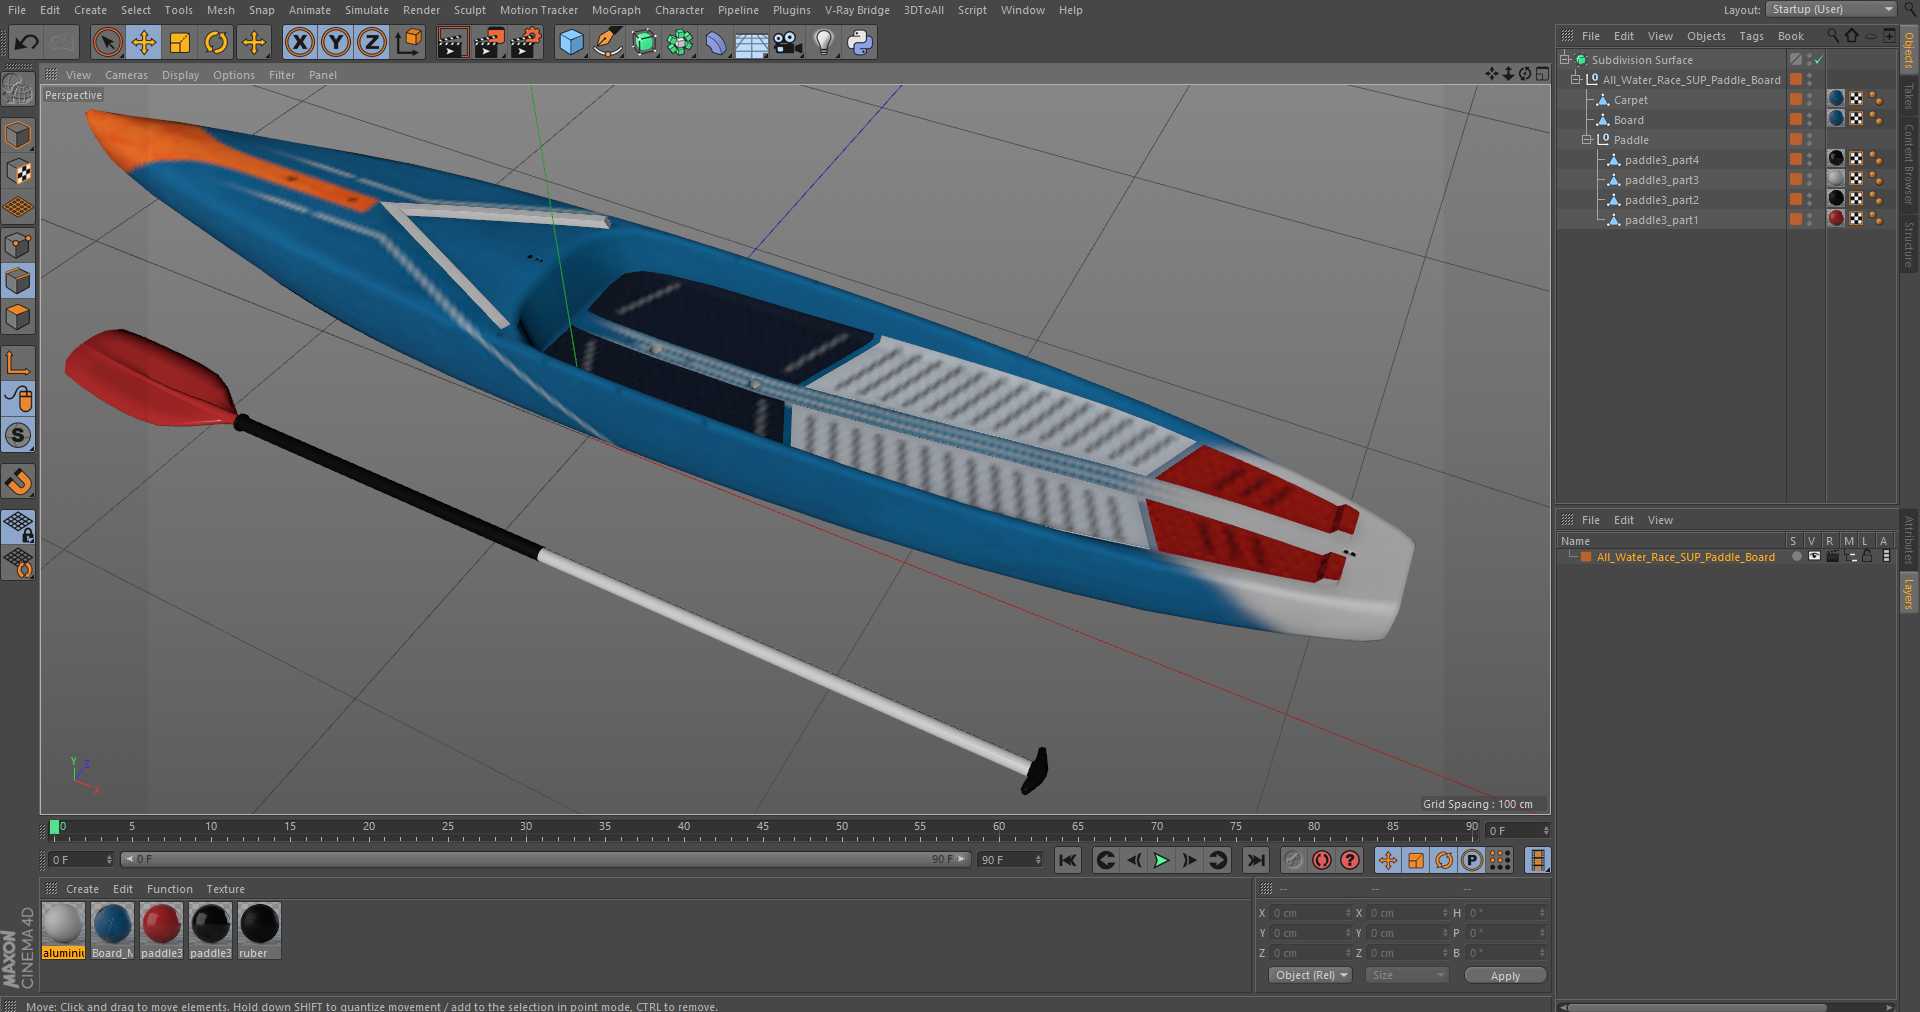Click Go to start of timeline
1920x1012 pixels.
point(1068,860)
